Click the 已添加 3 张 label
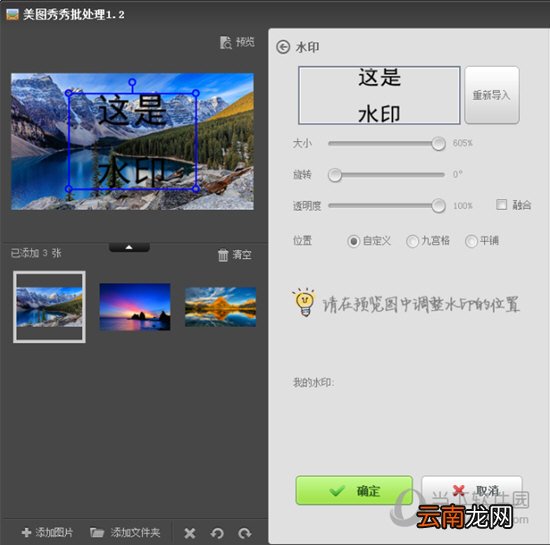The image size is (550, 545). (36, 253)
